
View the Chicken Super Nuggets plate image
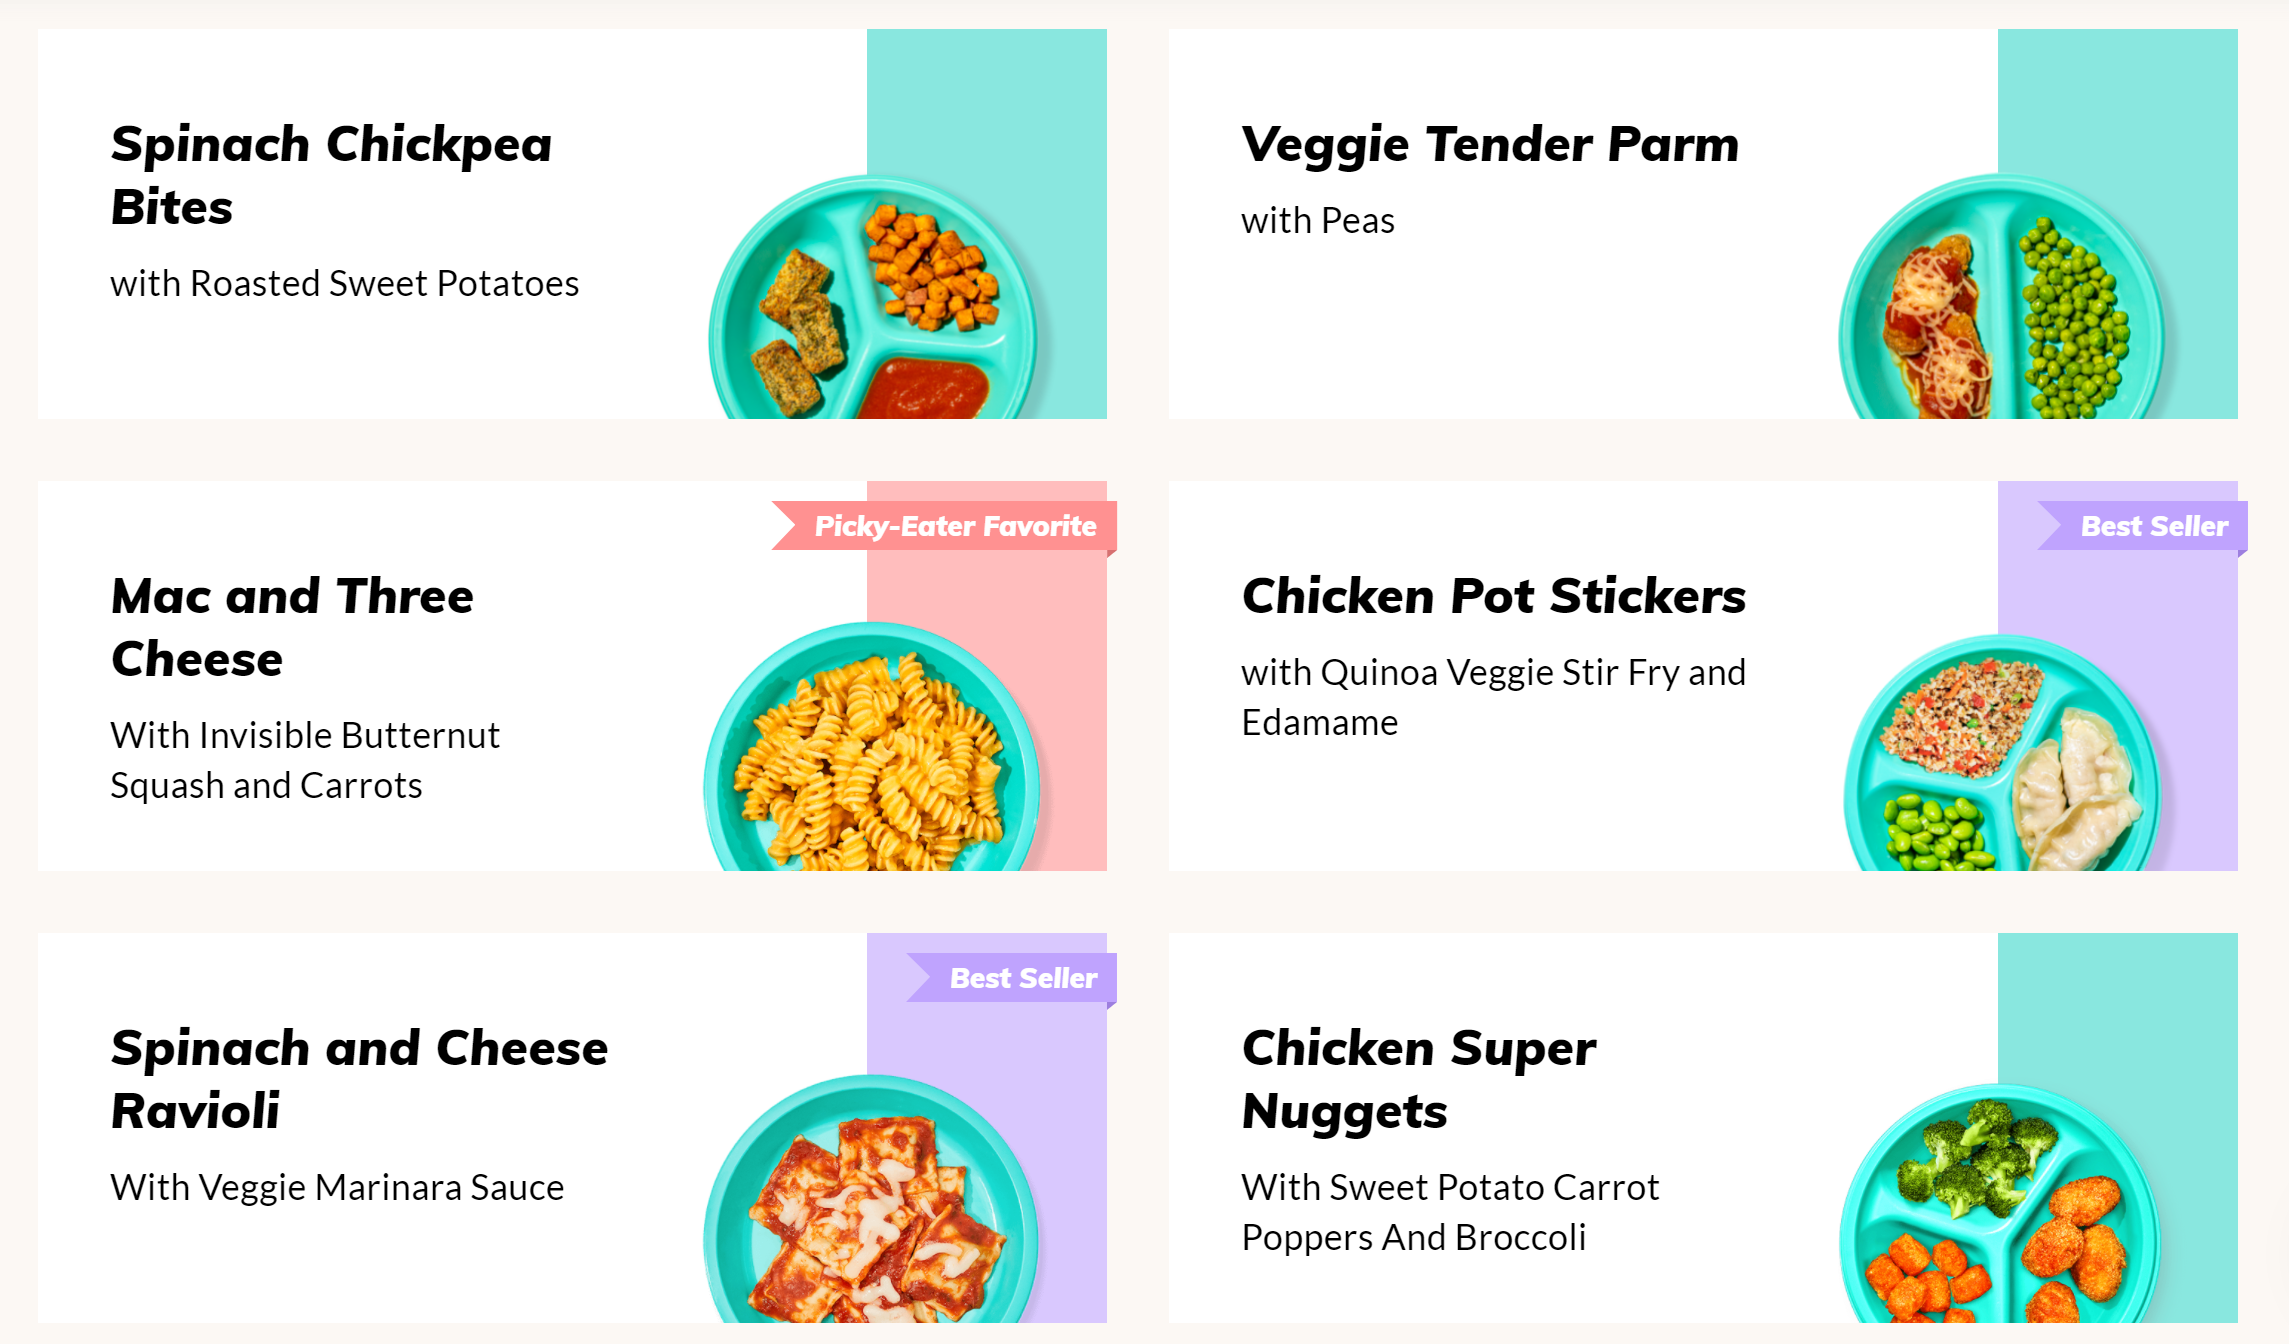click(x=2000, y=1203)
